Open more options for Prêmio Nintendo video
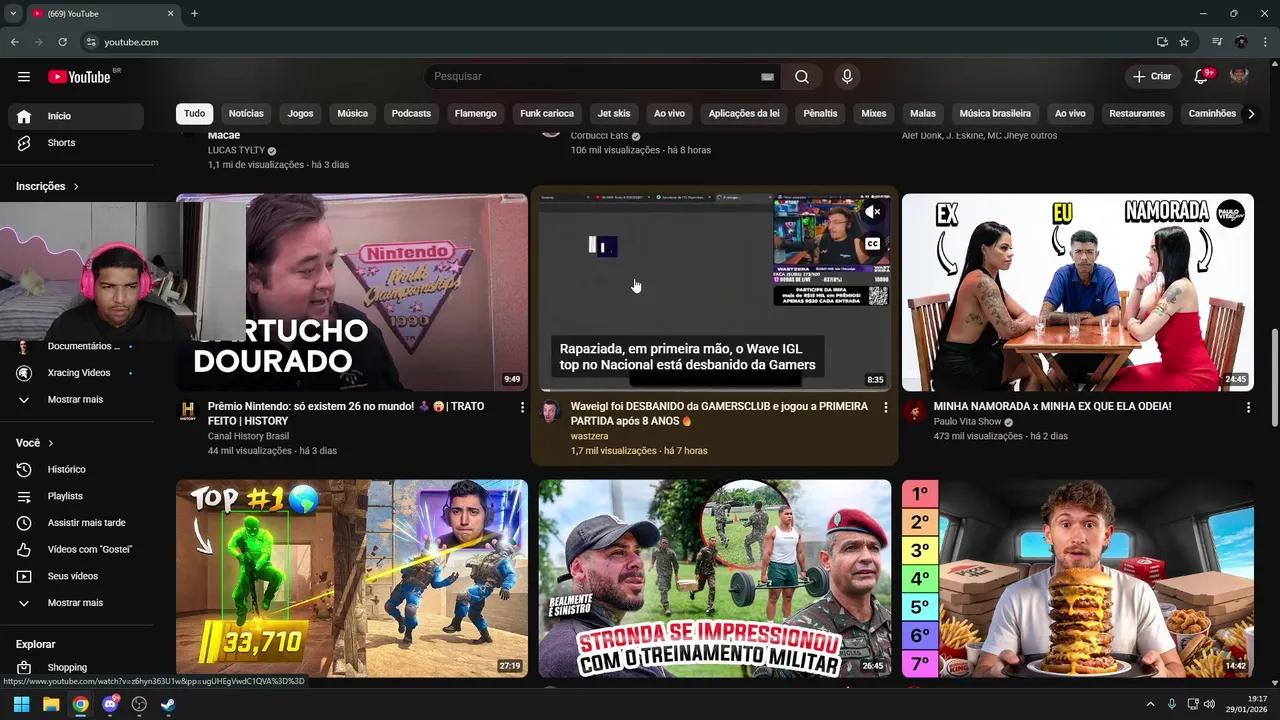 [522, 407]
